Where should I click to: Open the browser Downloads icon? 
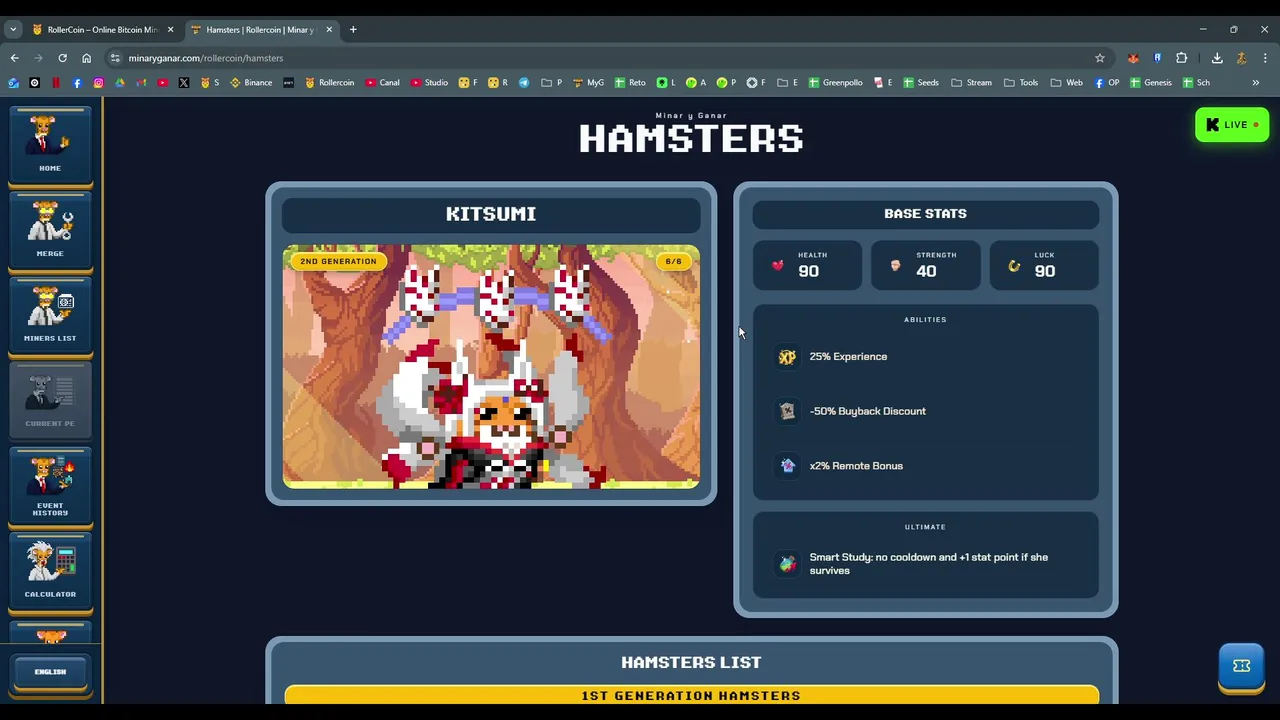coord(1217,58)
